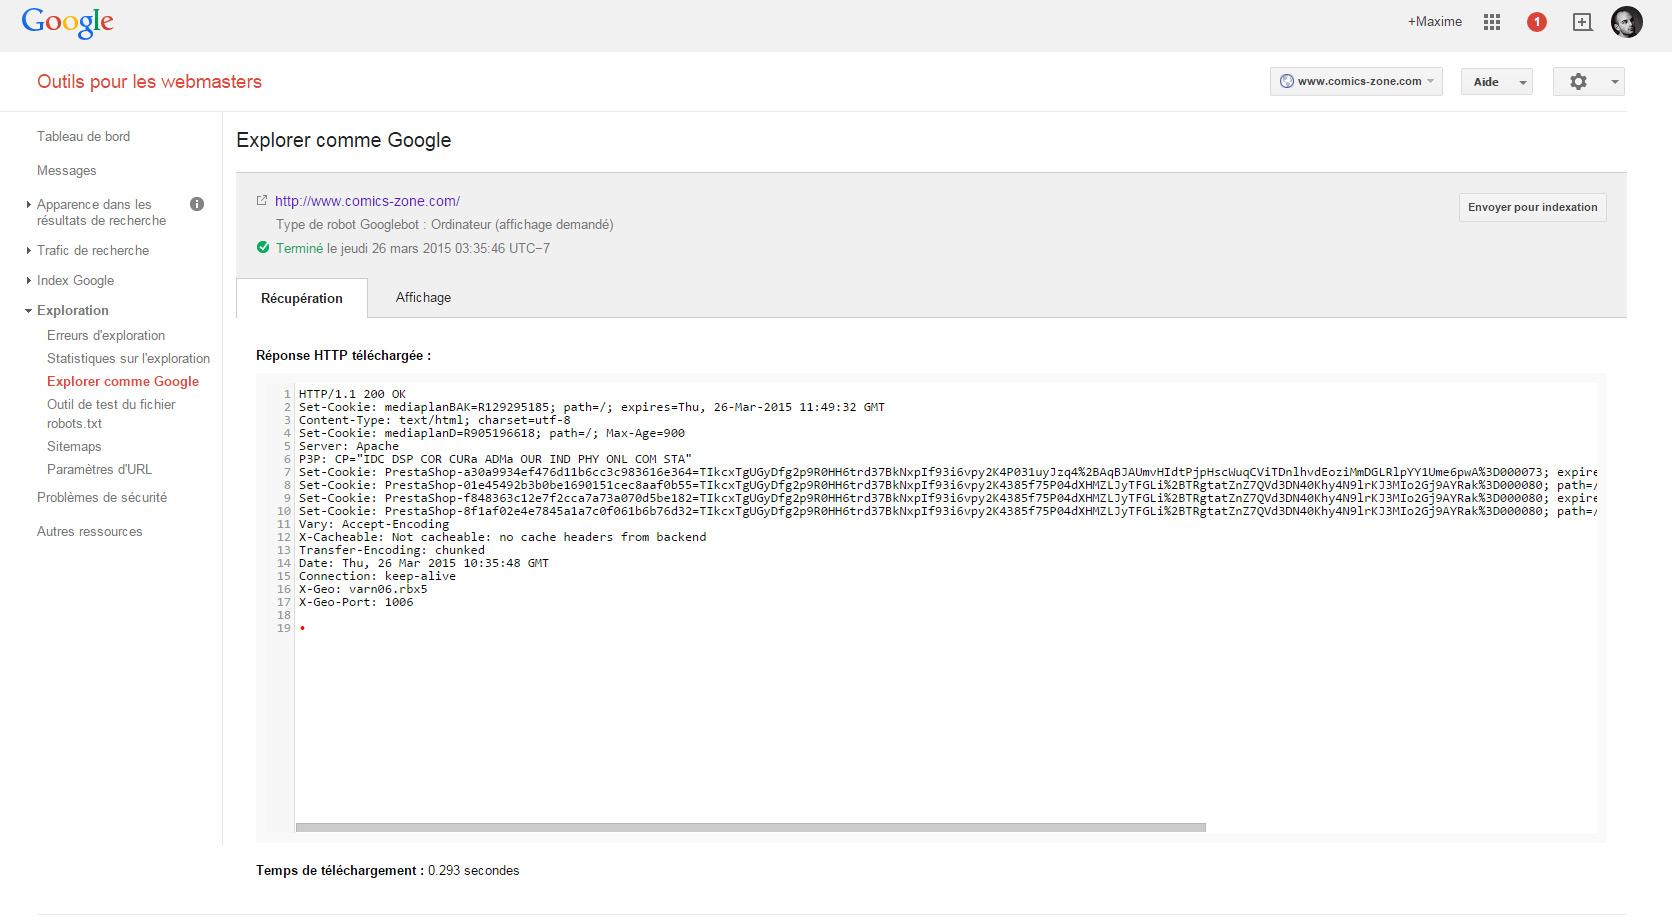Click the horizontal scrollbar of the HTTP response
1672x920 pixels.
751,827
